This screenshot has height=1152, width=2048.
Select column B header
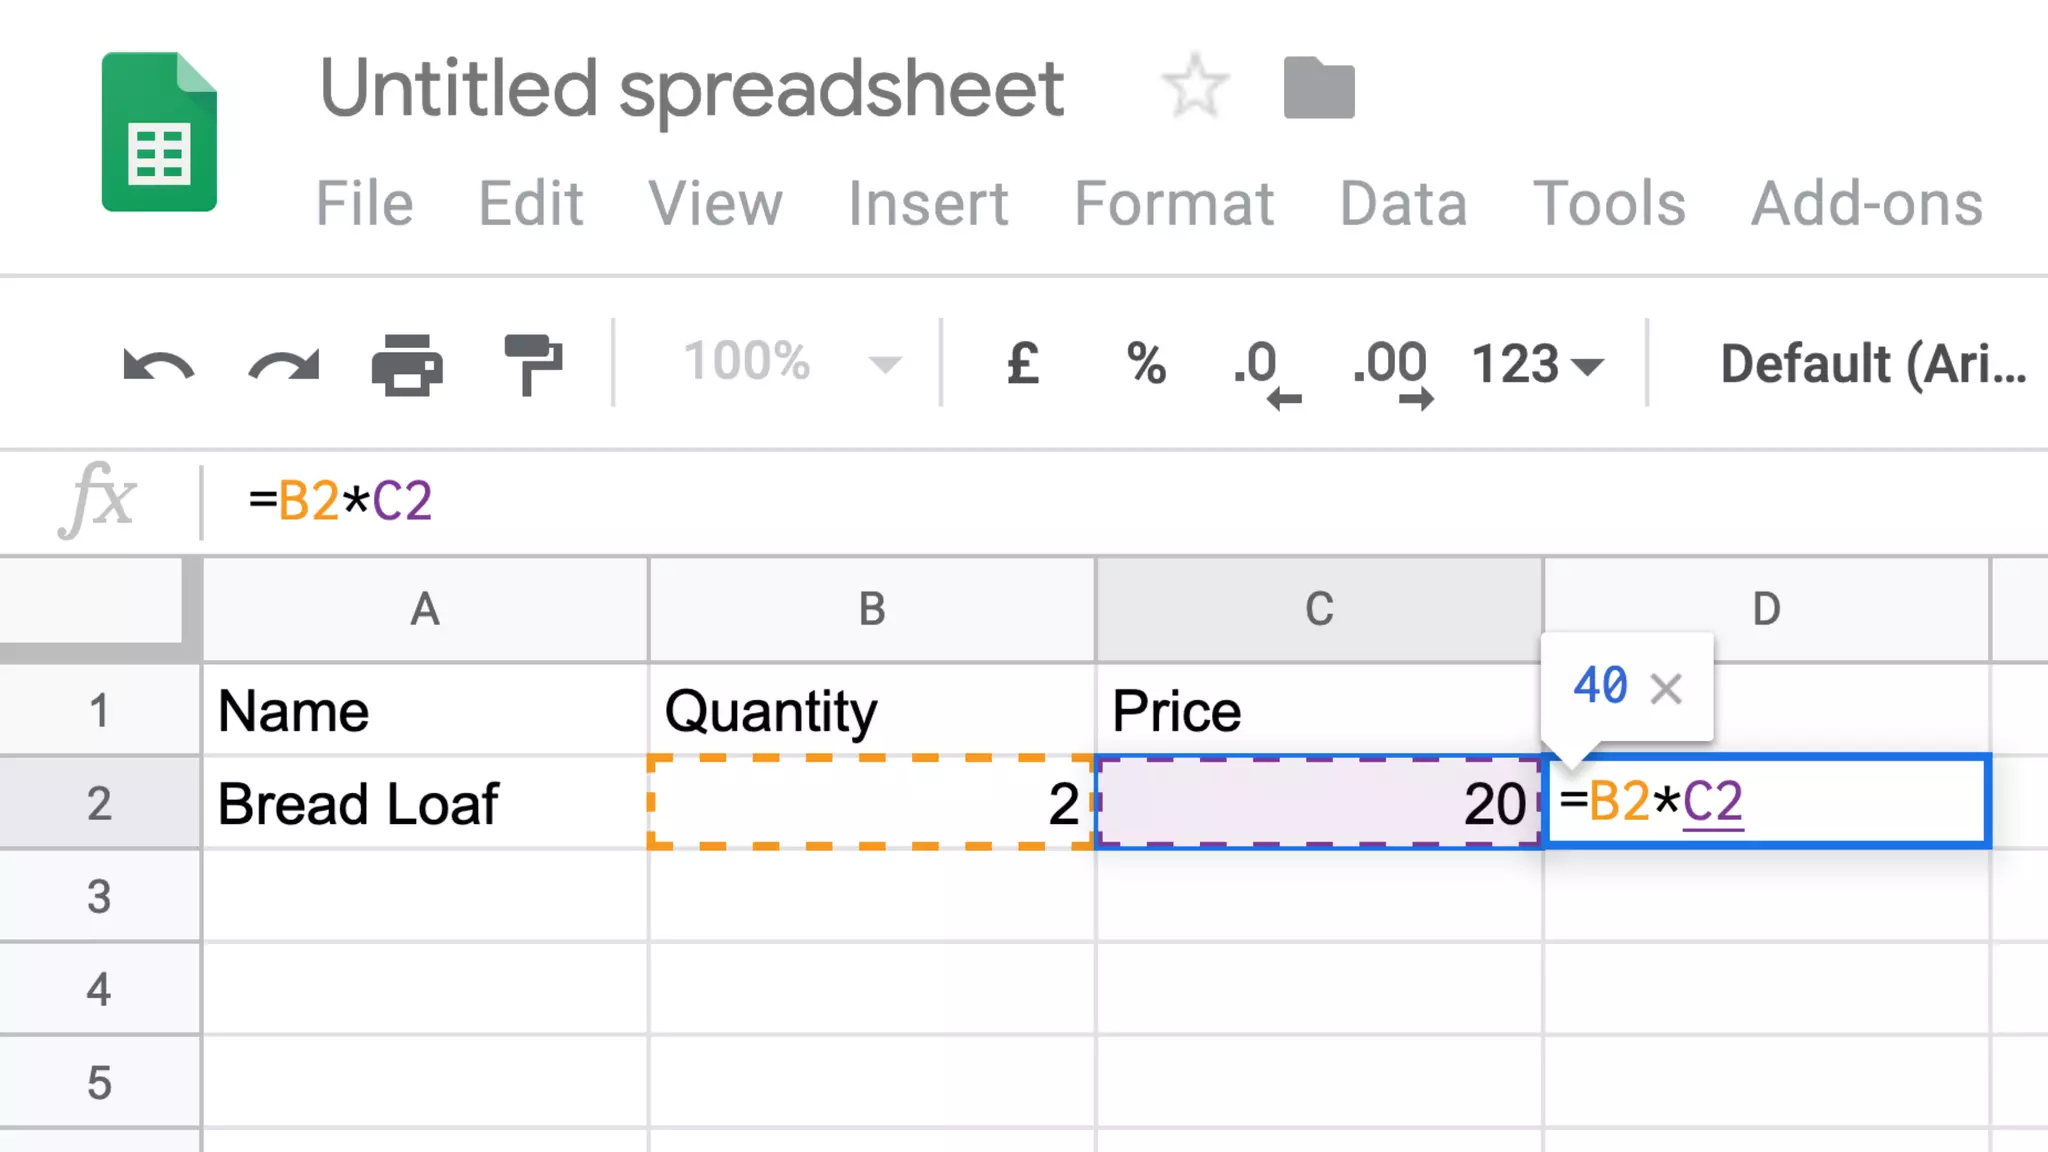click(x=872, y=609)
